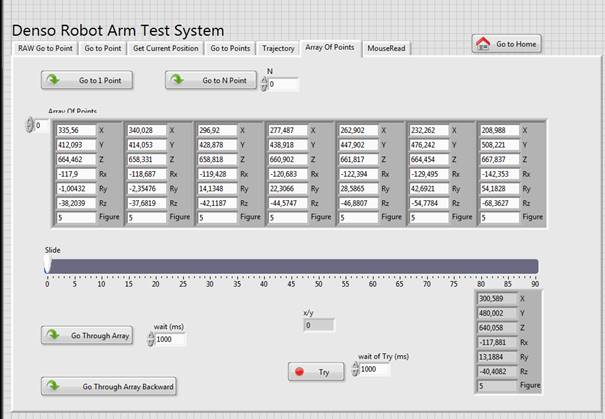The image size is (605, 419).
Task: Click the Rz field showing -44,5747
Action: [x=288, y=203]
